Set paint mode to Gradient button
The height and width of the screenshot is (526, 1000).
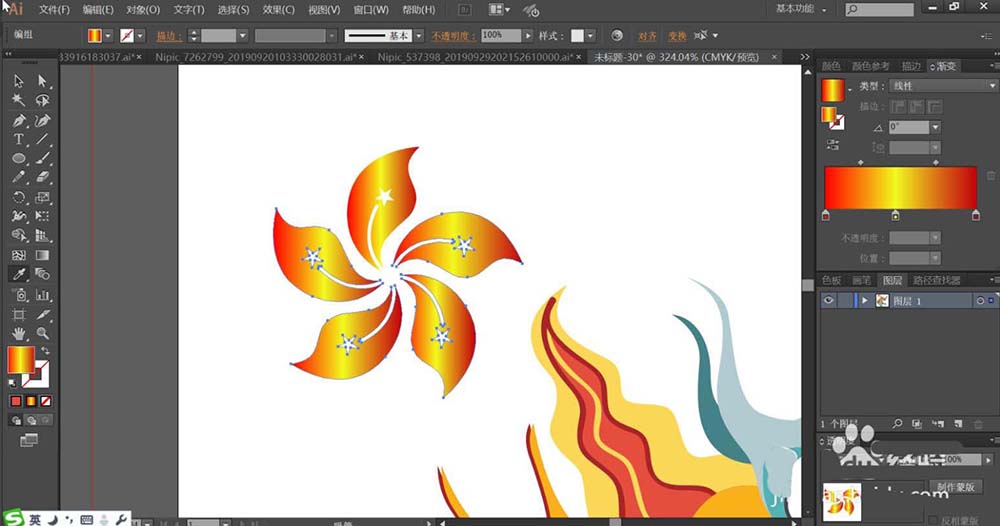click(x=31, y=401)
